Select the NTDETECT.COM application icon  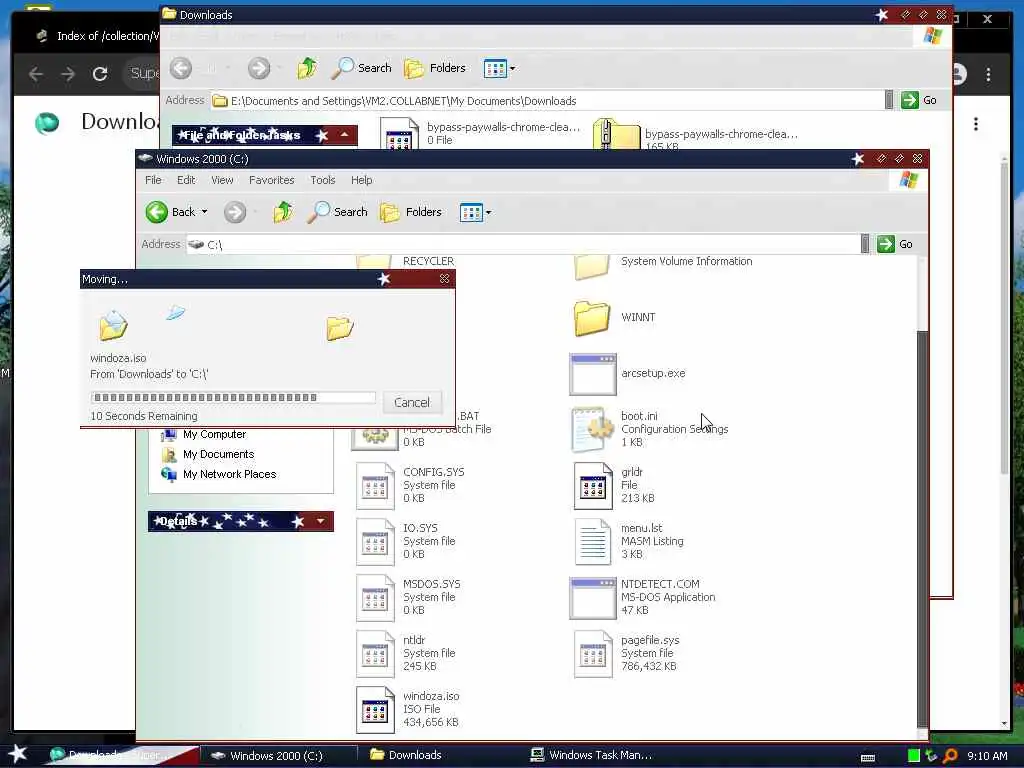tap(592, 598)
